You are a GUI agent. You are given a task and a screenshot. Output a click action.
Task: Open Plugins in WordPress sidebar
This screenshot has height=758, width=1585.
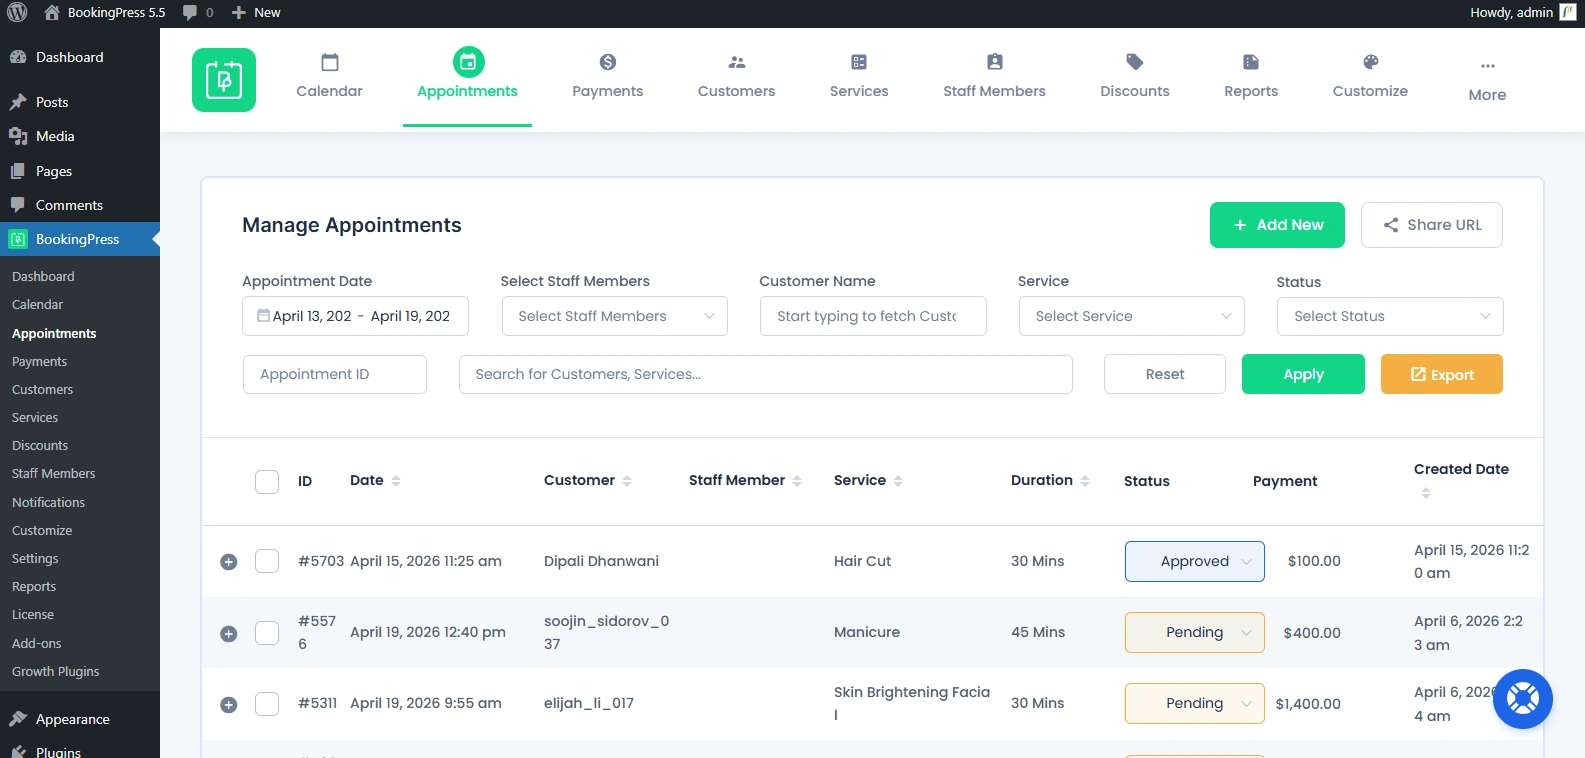[x=58, y=751]
